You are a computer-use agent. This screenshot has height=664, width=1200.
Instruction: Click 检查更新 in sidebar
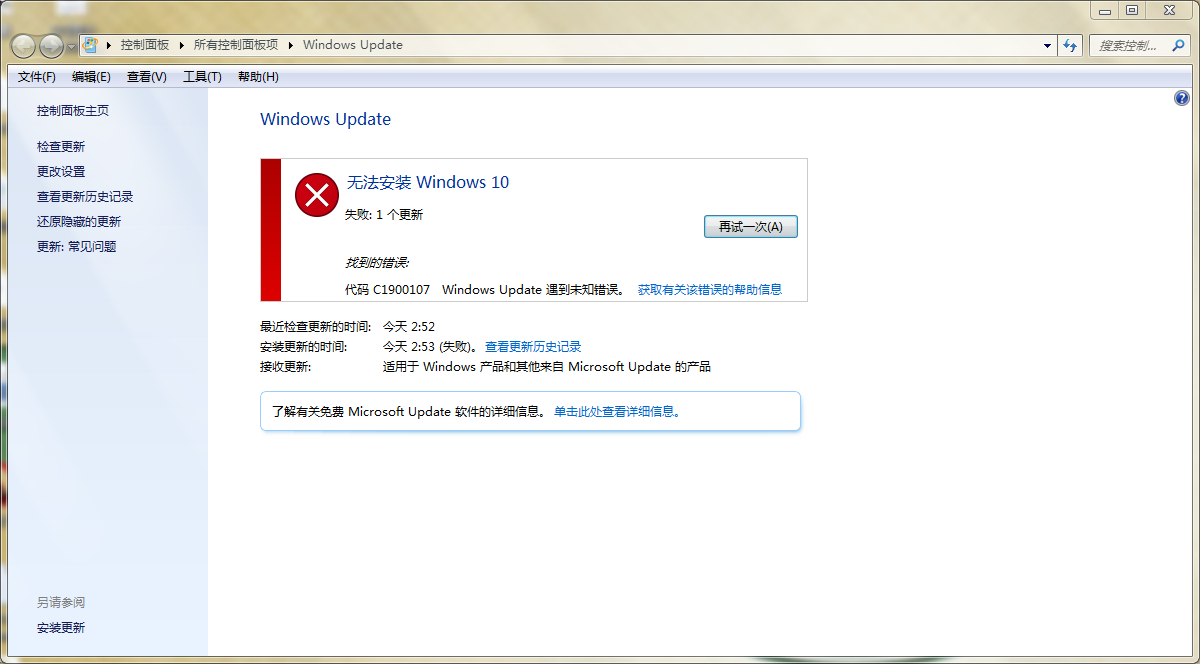(61, 147)
